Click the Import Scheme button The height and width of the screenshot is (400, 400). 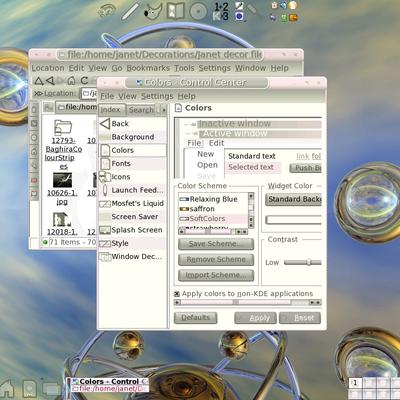tap(216, 275)
